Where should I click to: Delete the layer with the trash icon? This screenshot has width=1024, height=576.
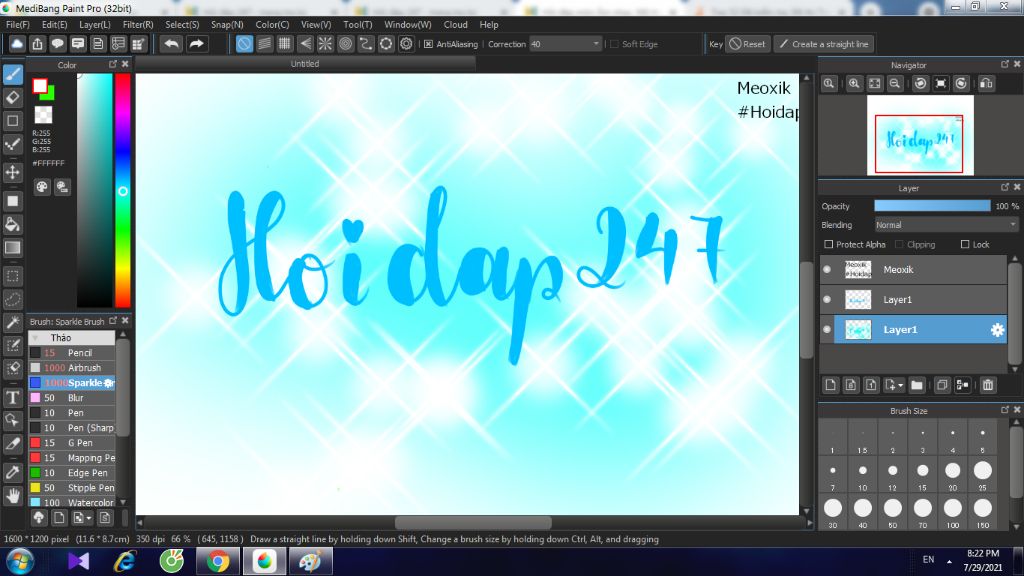(988, 385)
